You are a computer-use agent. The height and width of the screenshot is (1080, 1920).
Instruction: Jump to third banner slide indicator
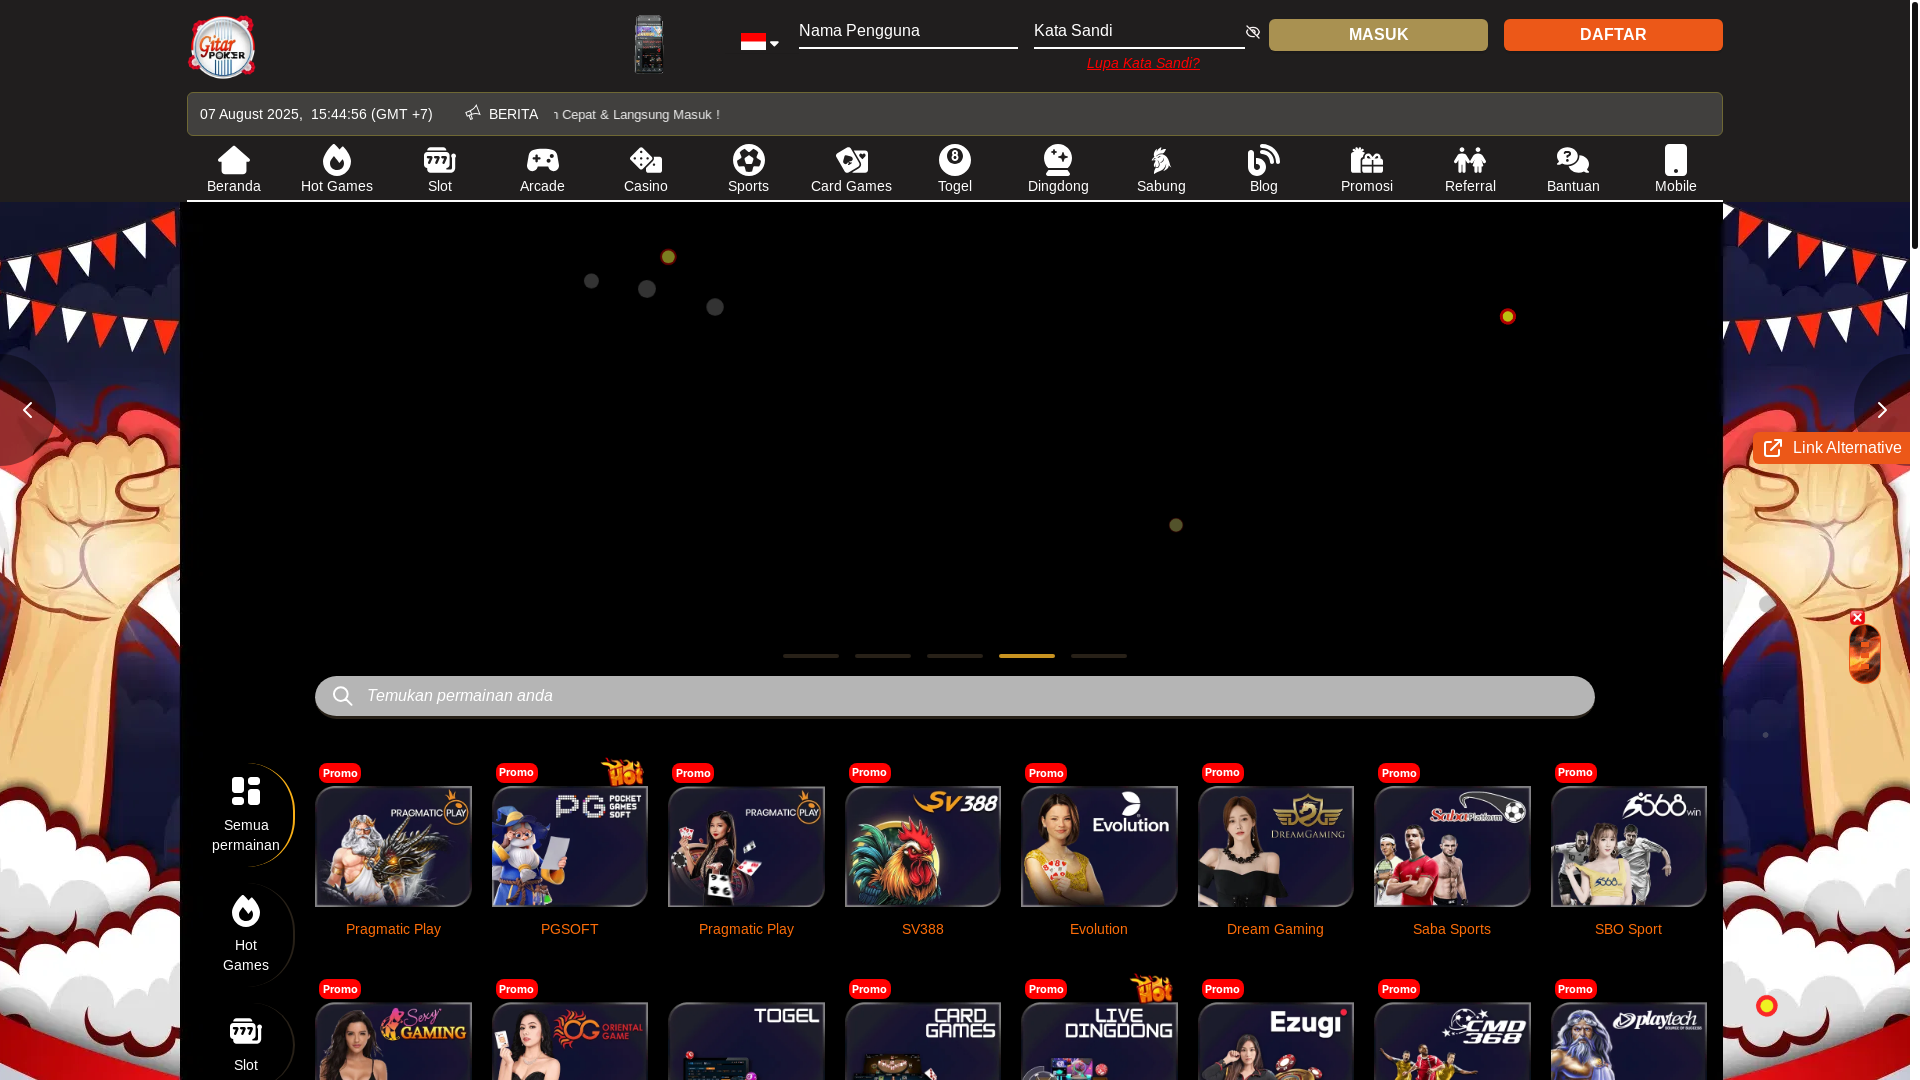tap(955, 656)
